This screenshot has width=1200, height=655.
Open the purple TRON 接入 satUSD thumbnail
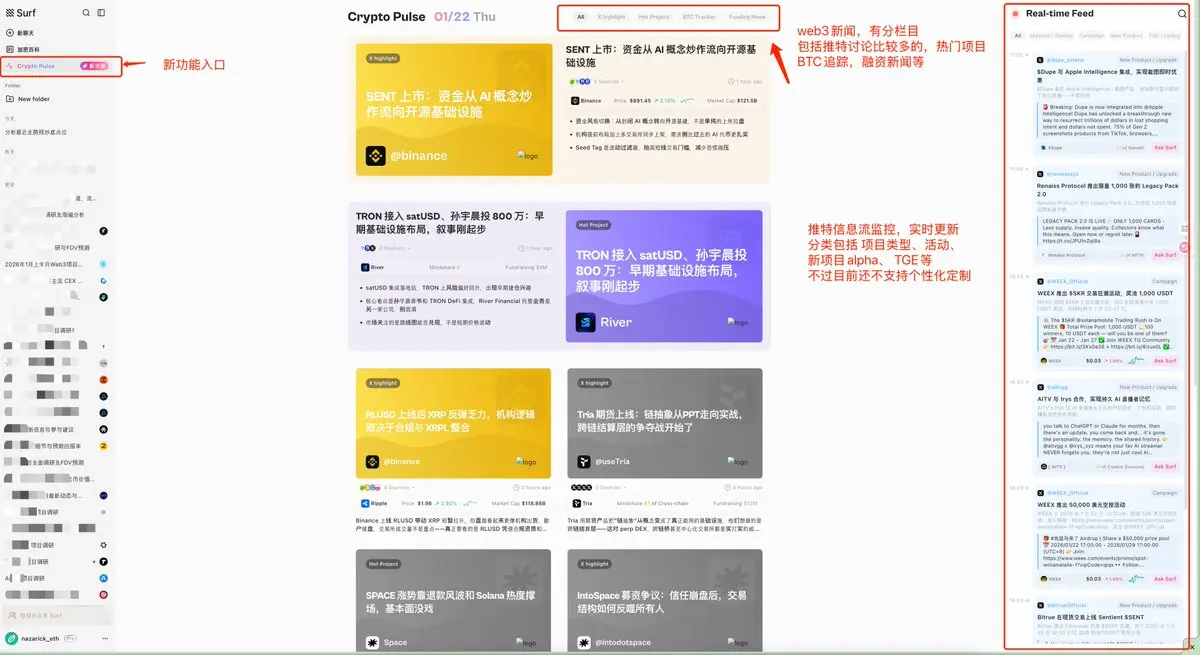[663, 275]
